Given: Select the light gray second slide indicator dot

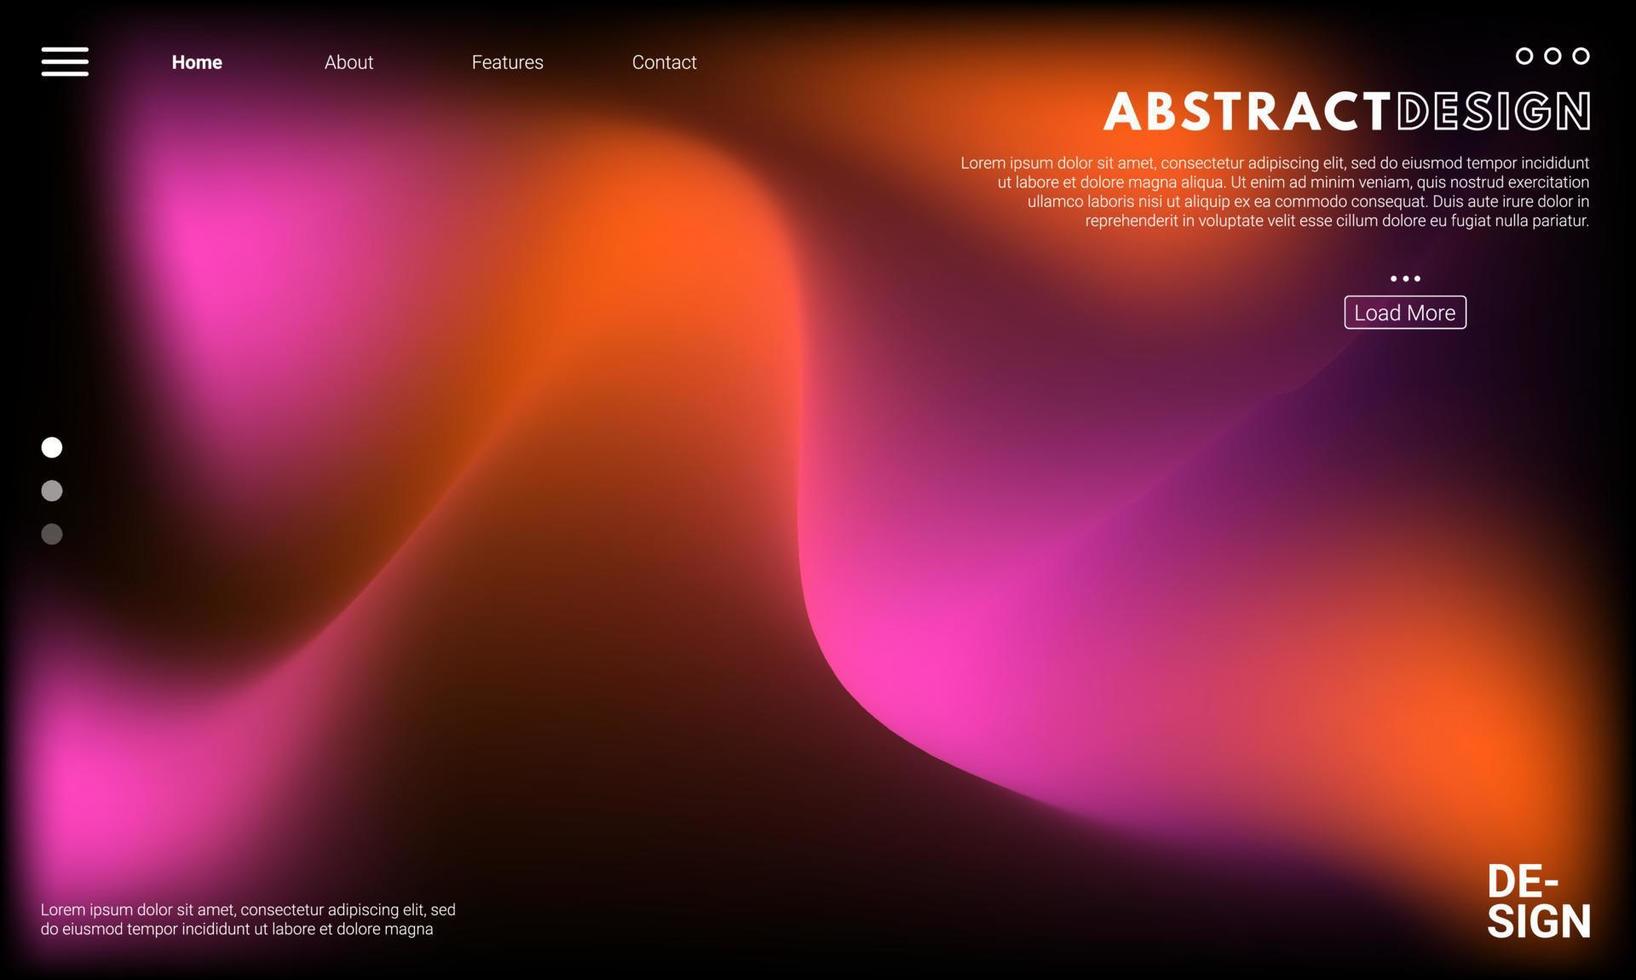Looking at the screenshot, I should click(x=52, y=490).
